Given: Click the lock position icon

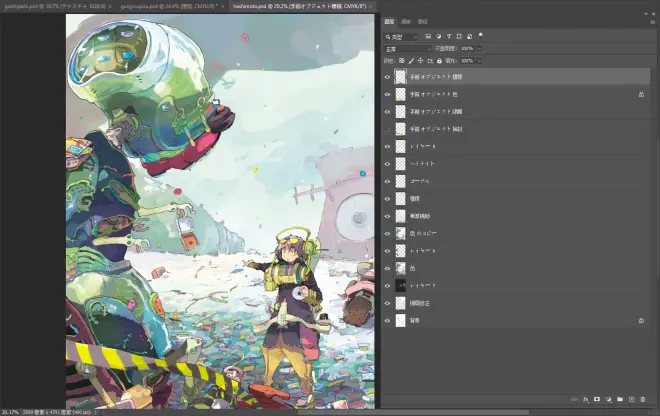Looking at the screenshot, I should click(x=418, y=60).
